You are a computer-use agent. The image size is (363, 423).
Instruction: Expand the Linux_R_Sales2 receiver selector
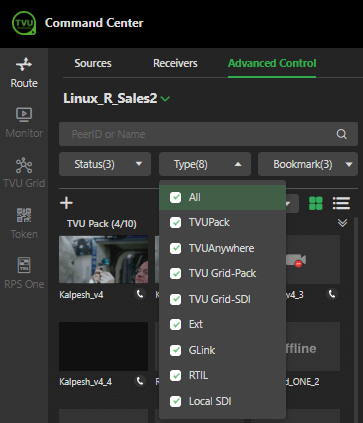tap(165, 99)
